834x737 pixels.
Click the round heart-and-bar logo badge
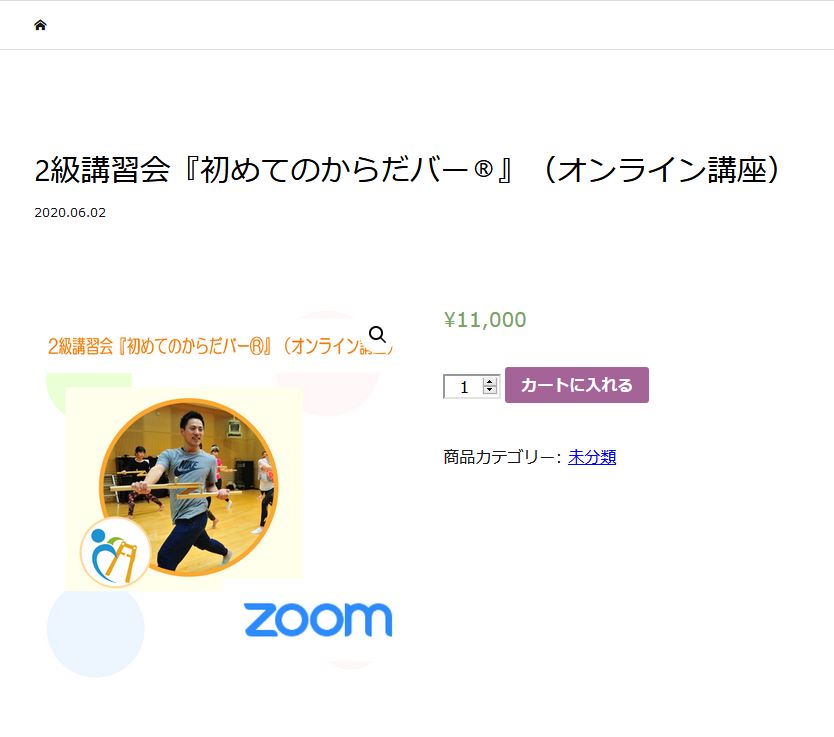click(115, 552)
